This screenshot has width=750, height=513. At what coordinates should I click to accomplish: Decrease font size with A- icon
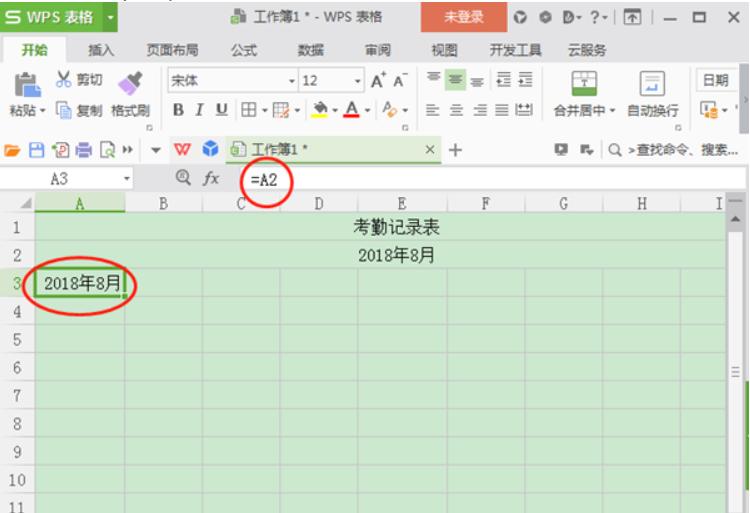pos(400,80)
